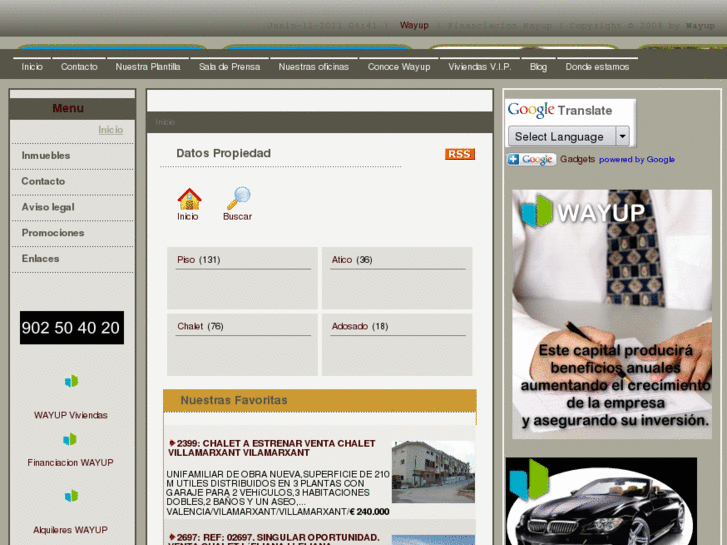Open Contacto in side menu
Screen dimensions: 727x545
43,181
